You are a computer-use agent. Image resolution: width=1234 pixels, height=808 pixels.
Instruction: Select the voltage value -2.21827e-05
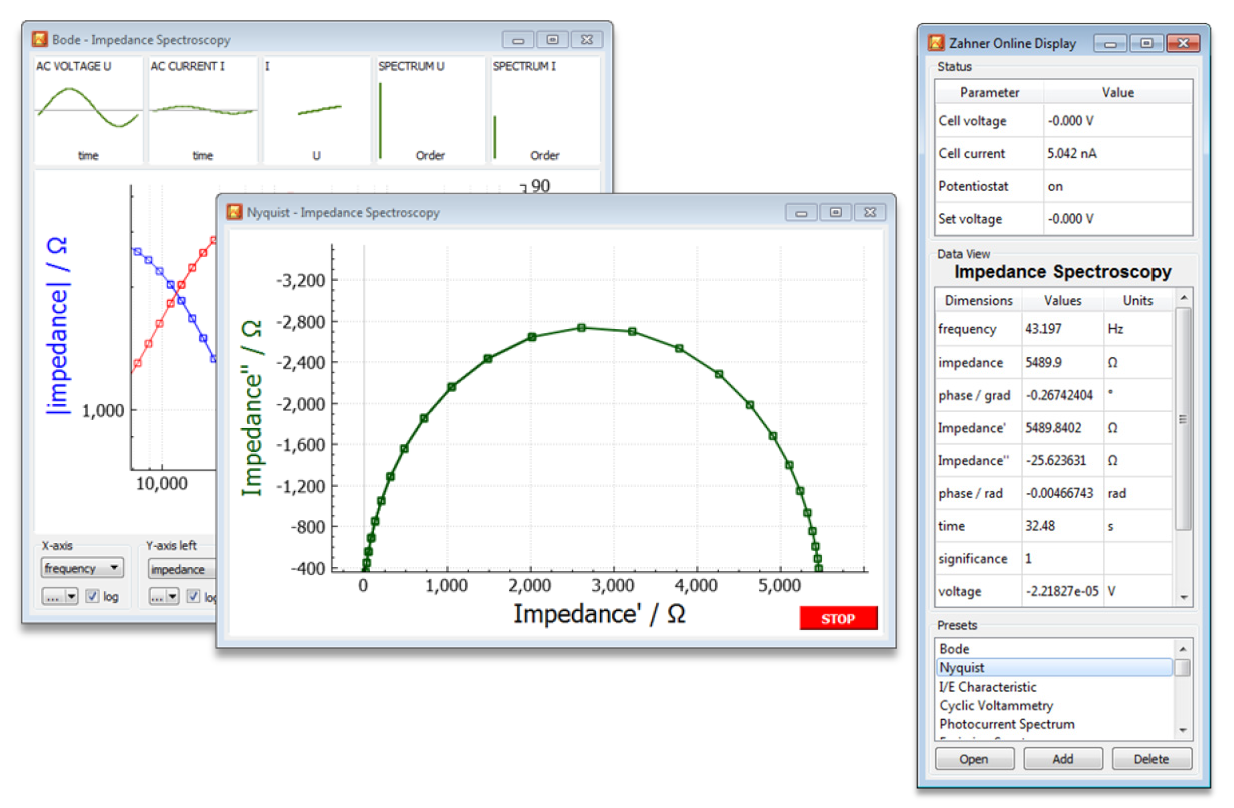(x=1062, y=591)
